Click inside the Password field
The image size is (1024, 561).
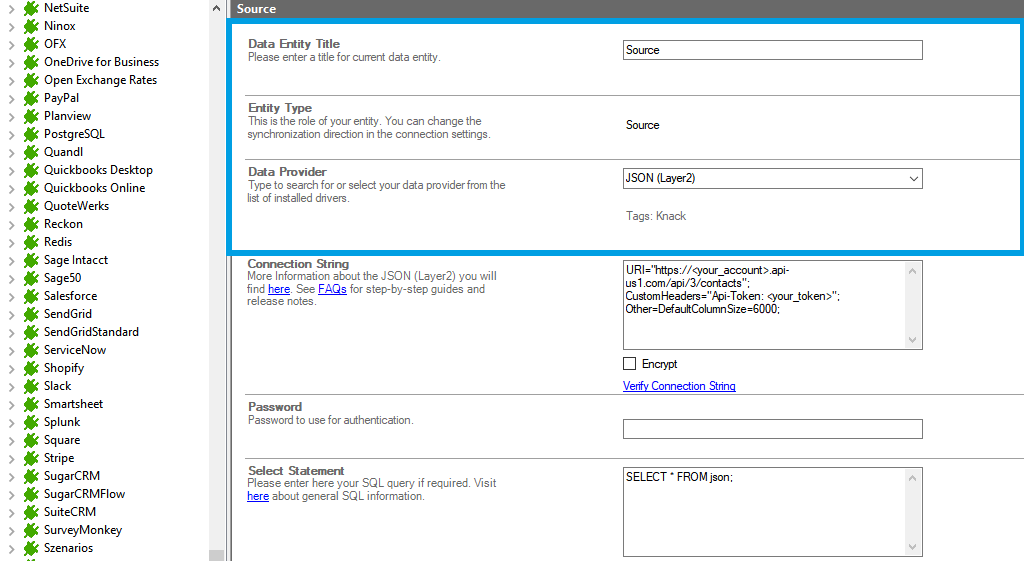[772, 429]
